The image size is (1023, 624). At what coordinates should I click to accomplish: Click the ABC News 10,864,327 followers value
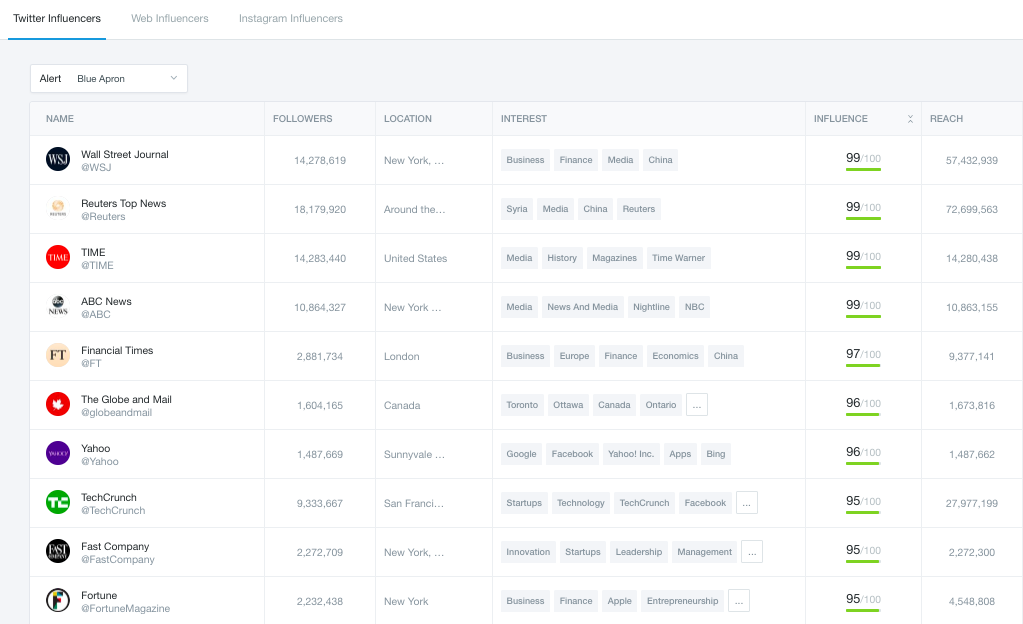click(x=320, y=307)
